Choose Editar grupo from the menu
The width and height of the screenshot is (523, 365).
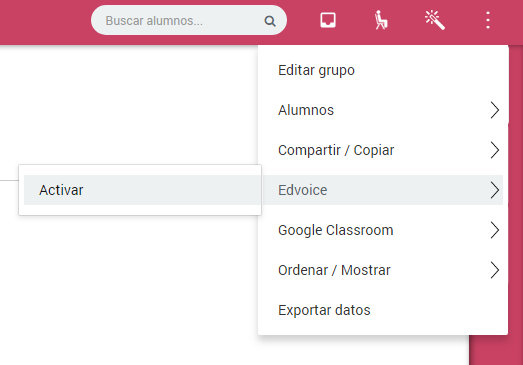[383, 70]
